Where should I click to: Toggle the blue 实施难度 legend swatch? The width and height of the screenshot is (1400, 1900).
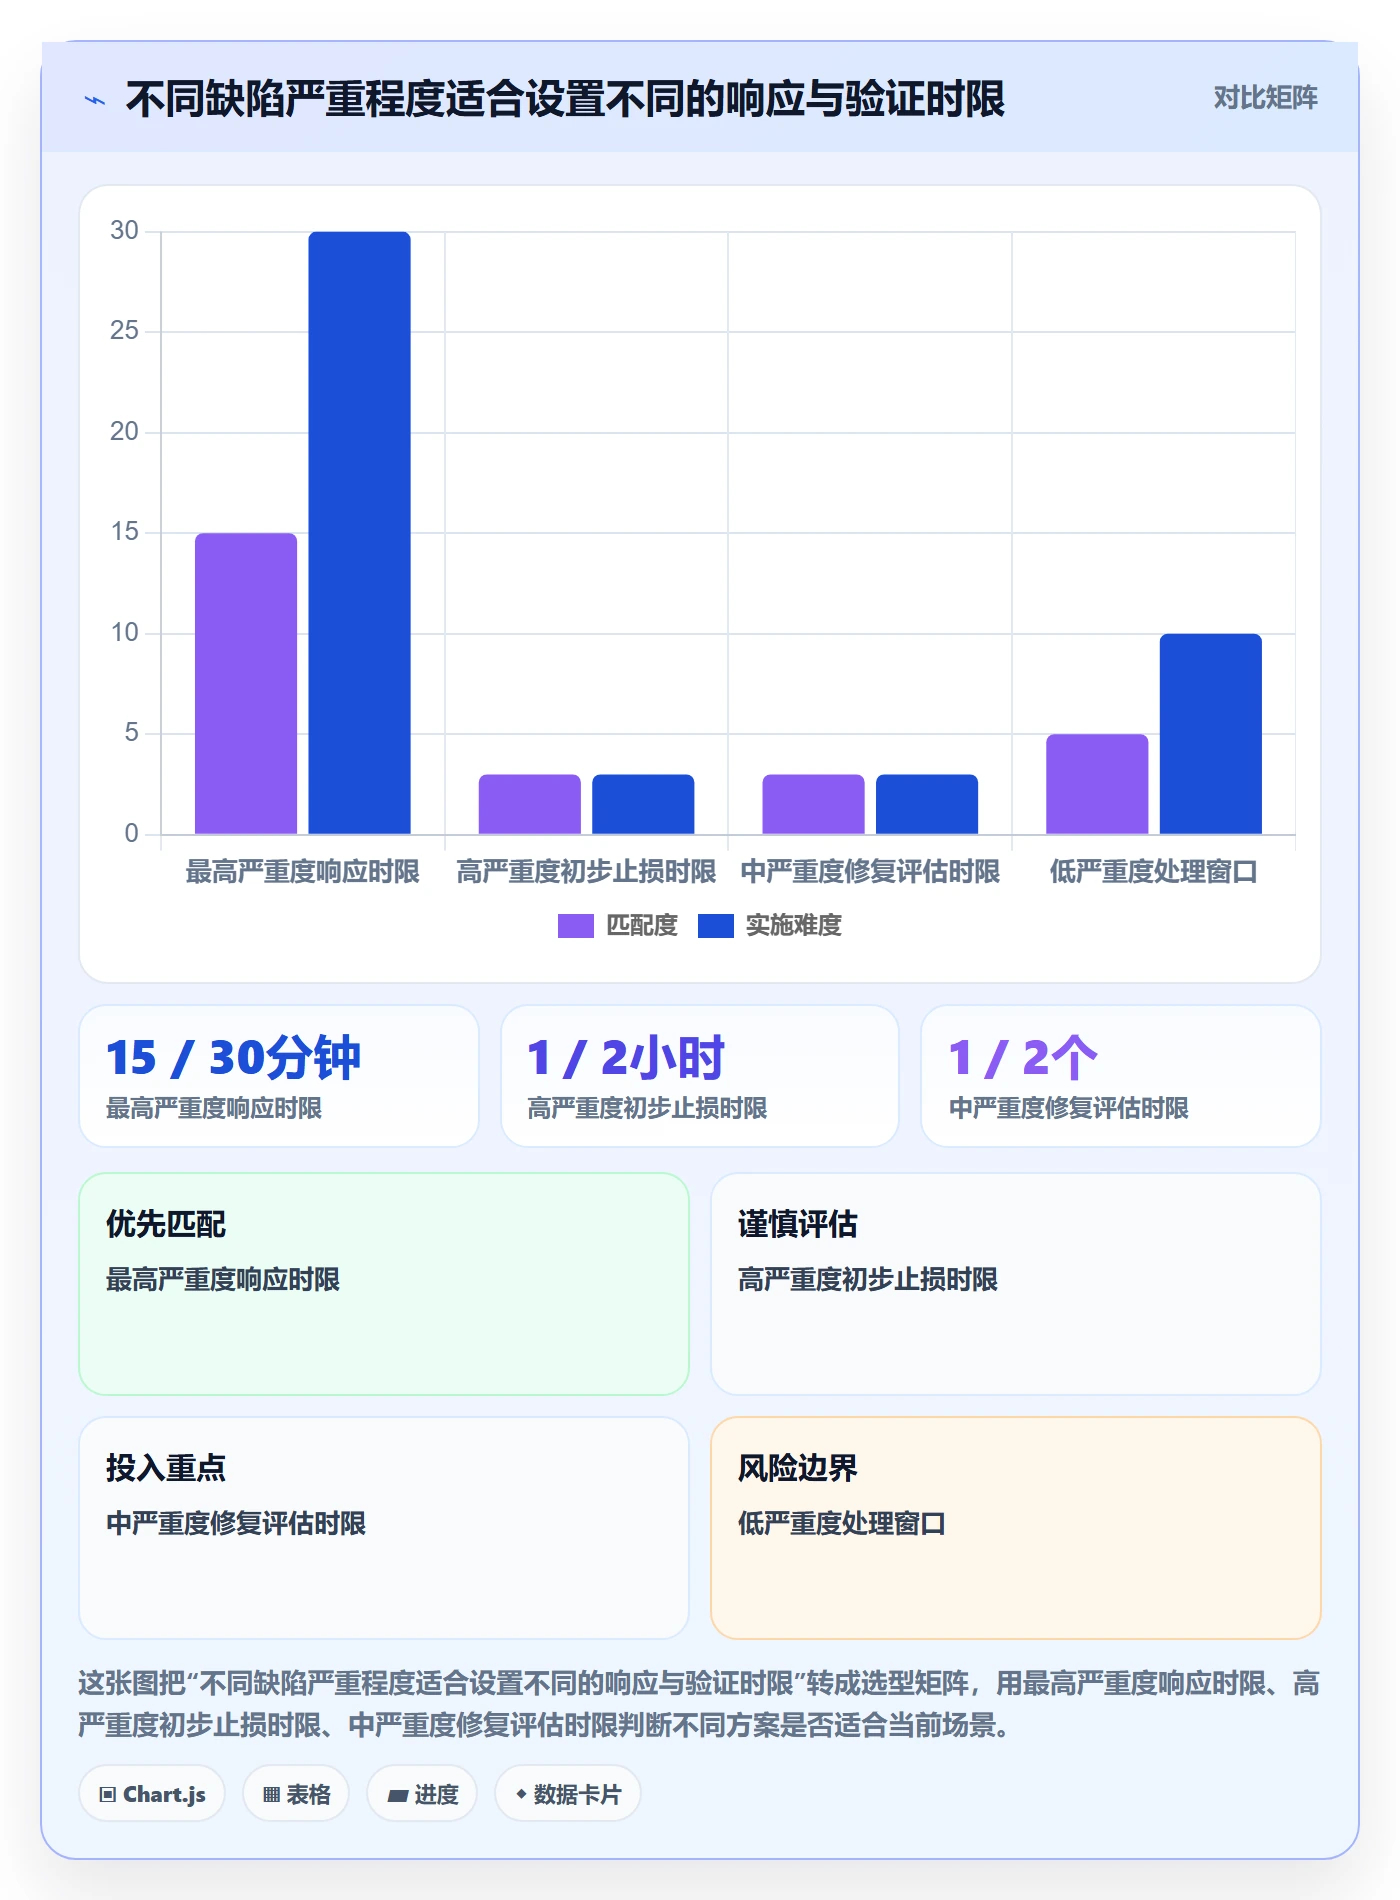[715, 926]
